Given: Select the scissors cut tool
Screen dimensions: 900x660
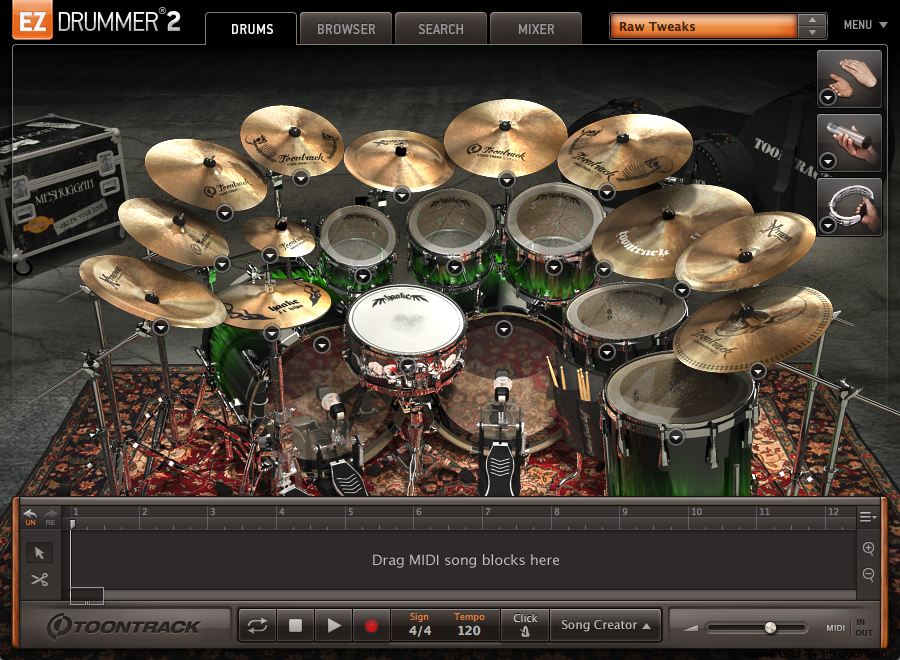Looking at the screenshot, I should point(40,579).
